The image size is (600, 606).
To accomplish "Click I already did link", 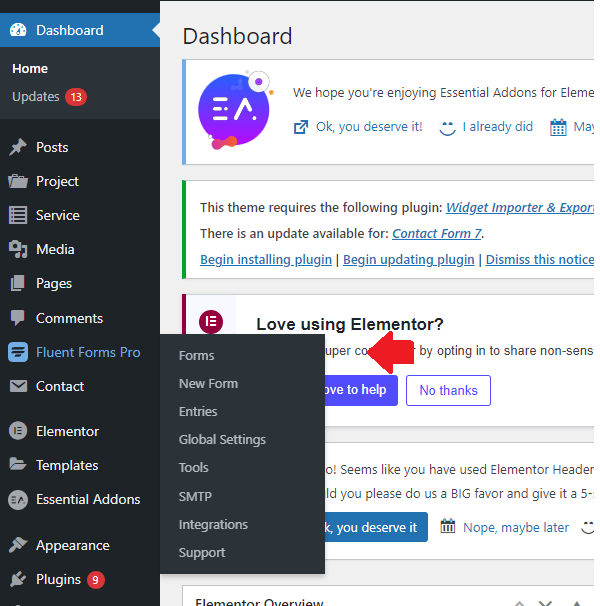I will (498, 127).
